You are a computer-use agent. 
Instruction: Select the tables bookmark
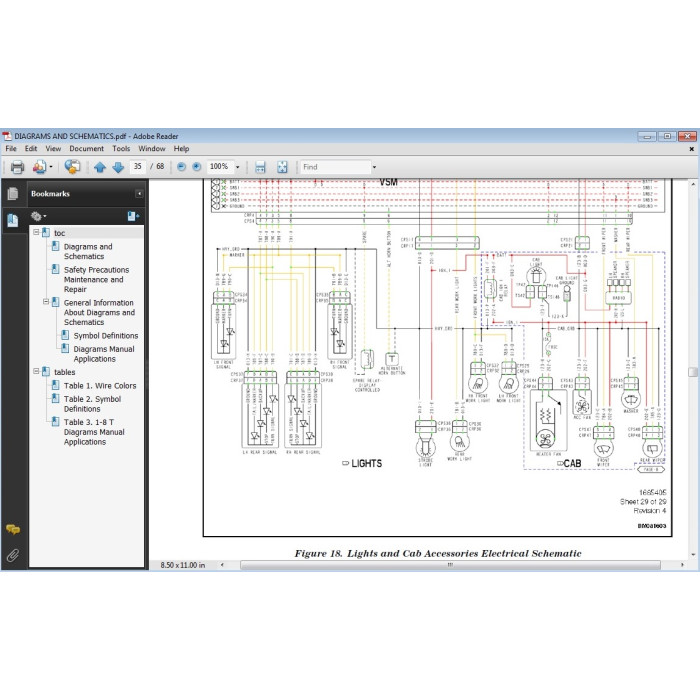click(65, 372)
